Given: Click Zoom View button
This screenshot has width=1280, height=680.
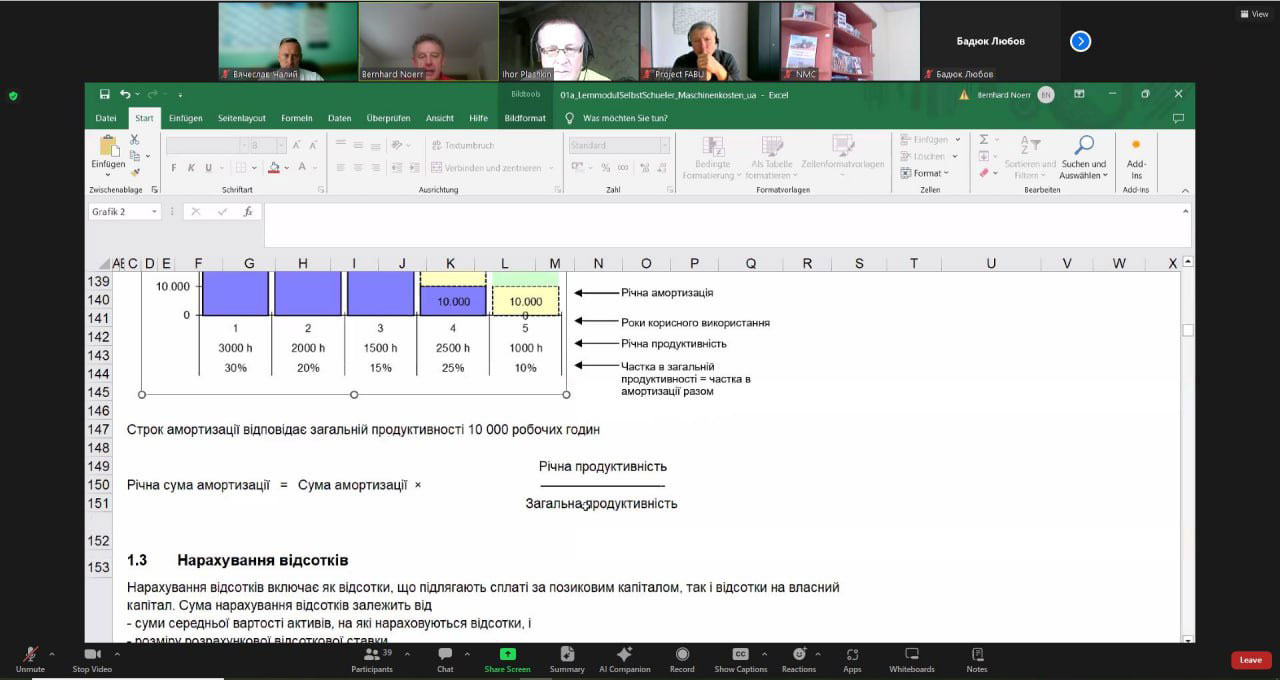Looking at the screenshot, I should point(1254,14).
